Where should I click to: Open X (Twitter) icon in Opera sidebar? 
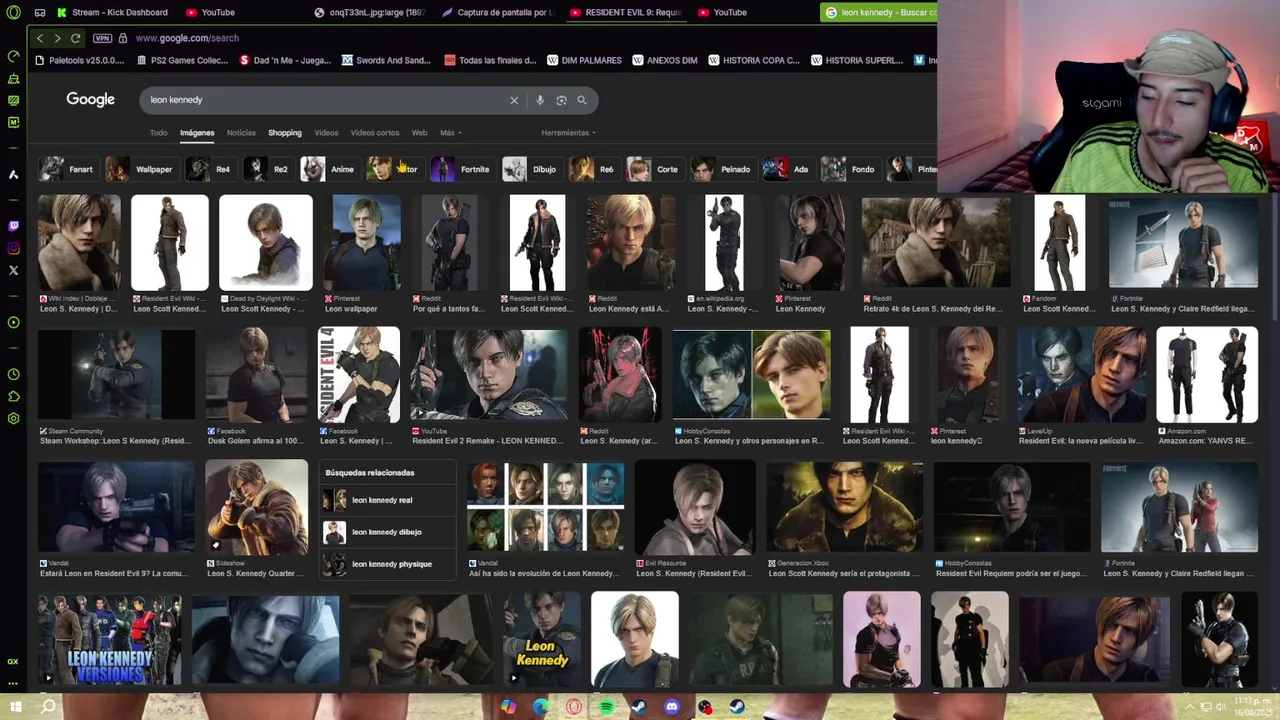click(13, 270)
